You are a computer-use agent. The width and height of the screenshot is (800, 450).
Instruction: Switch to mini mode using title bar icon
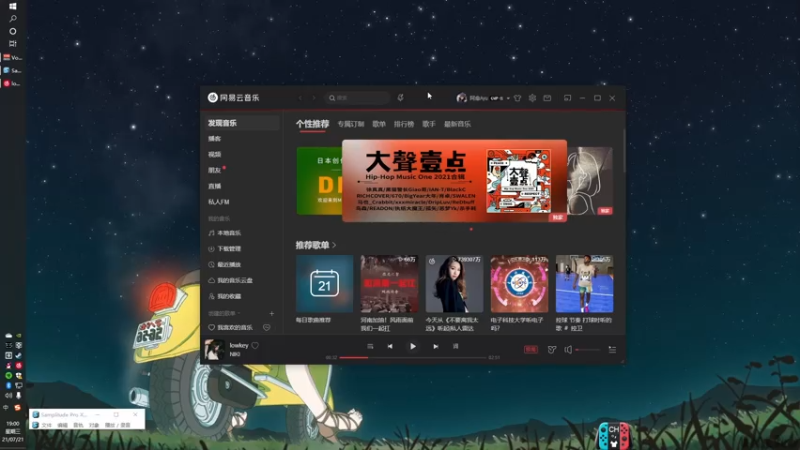(567, 98)
